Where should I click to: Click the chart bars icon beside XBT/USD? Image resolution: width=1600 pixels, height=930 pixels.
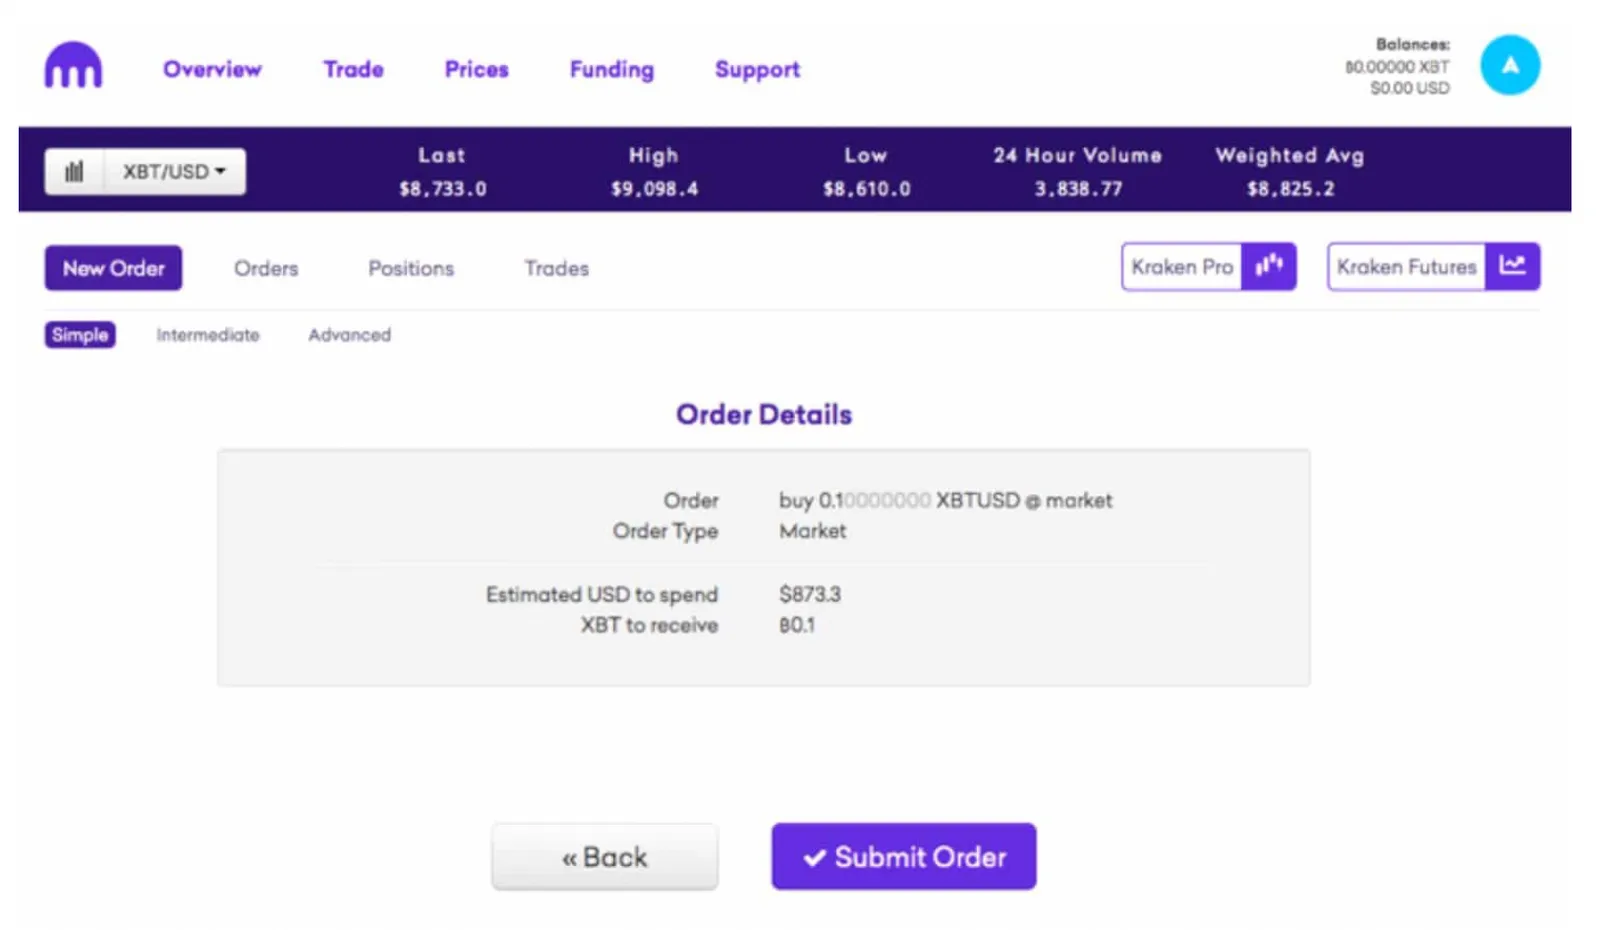74,172
